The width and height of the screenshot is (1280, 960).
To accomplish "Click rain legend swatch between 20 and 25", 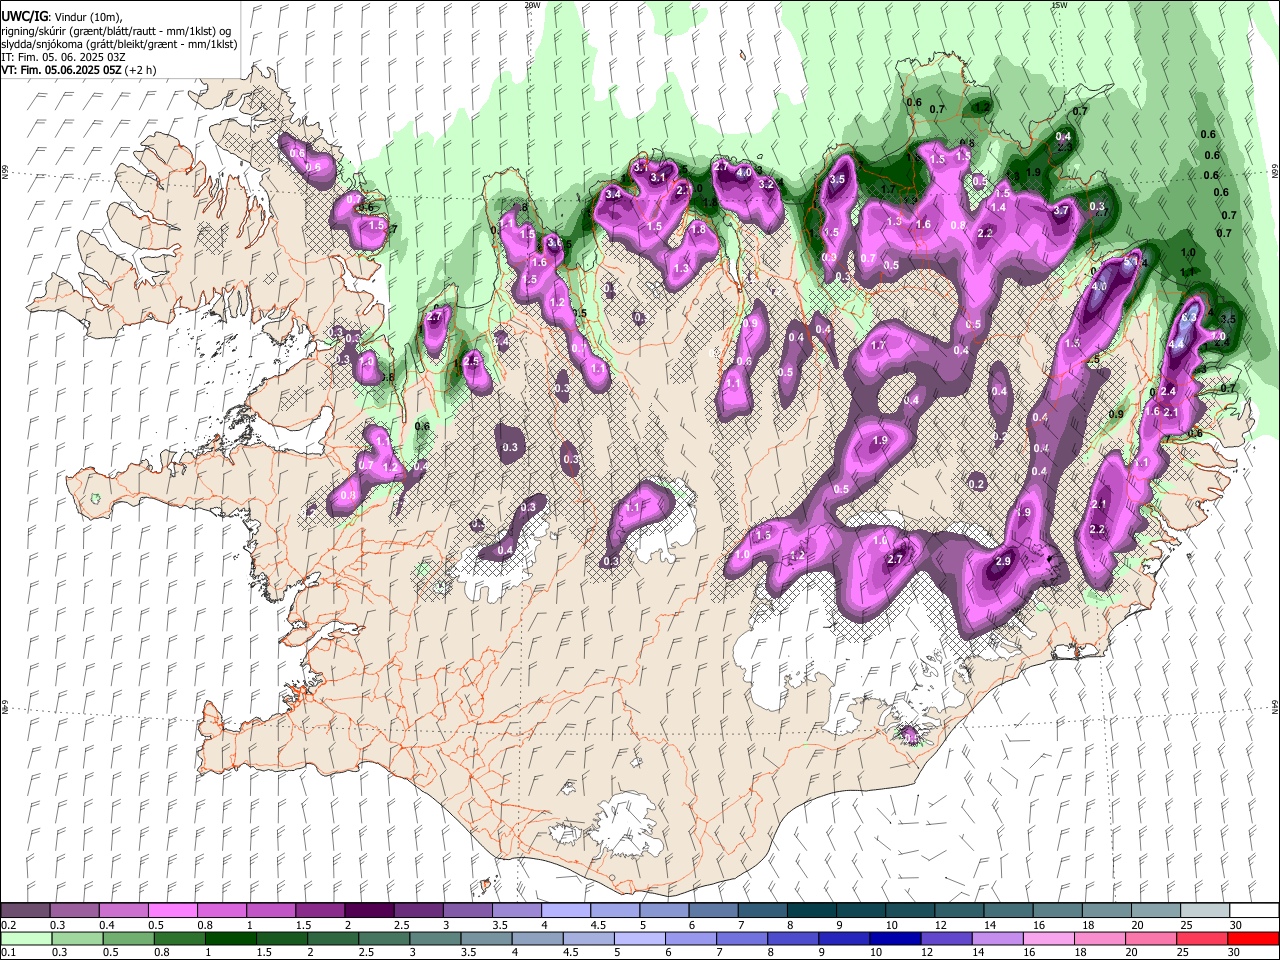I will tap(1150, 939).
